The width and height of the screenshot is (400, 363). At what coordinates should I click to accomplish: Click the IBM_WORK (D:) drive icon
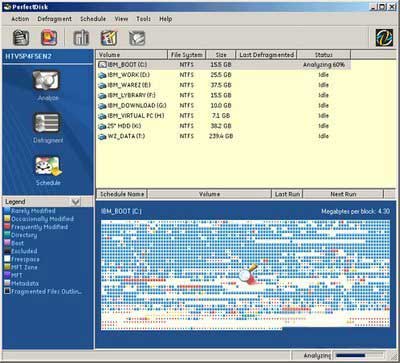pyautogui.click(x=102, y=75)
